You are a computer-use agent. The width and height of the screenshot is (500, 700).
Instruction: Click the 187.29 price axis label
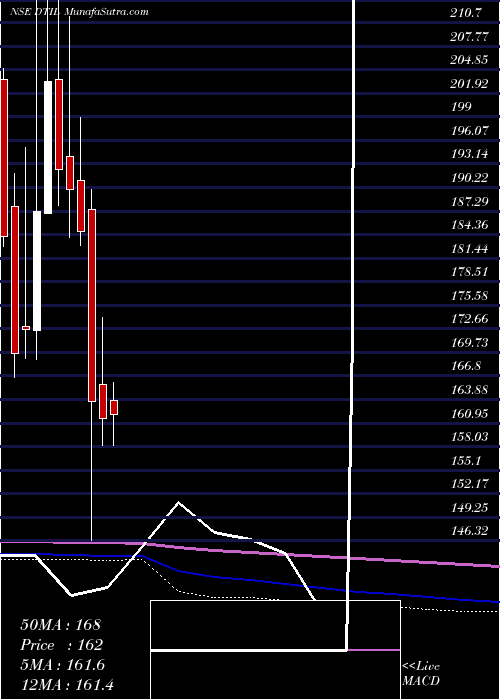point(469,202)
